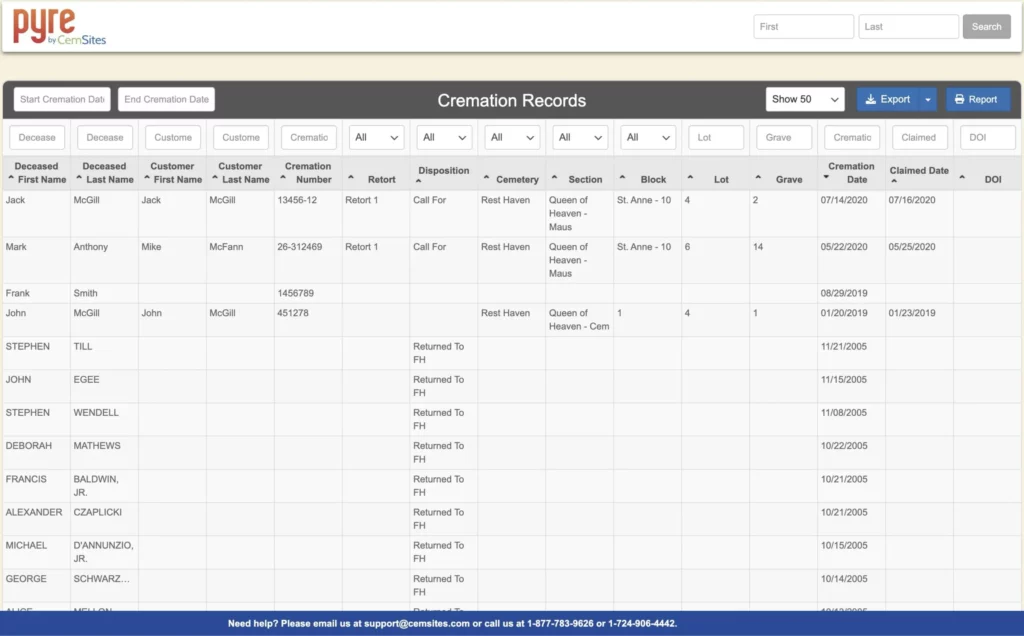Viewport: 1024px width, 636px height.
Task: Click the Deceased Last Name filter box
Action: [x=105, y=138]
